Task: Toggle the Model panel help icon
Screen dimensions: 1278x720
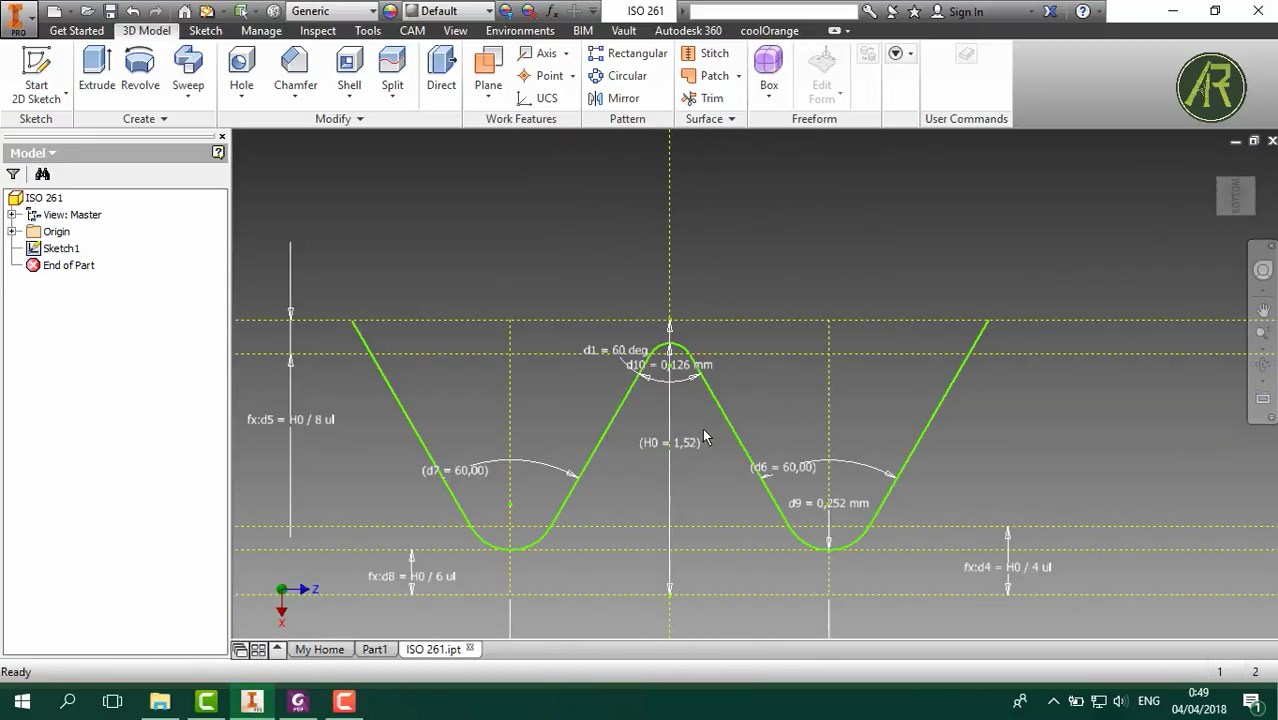Action: tap(218, 152)
